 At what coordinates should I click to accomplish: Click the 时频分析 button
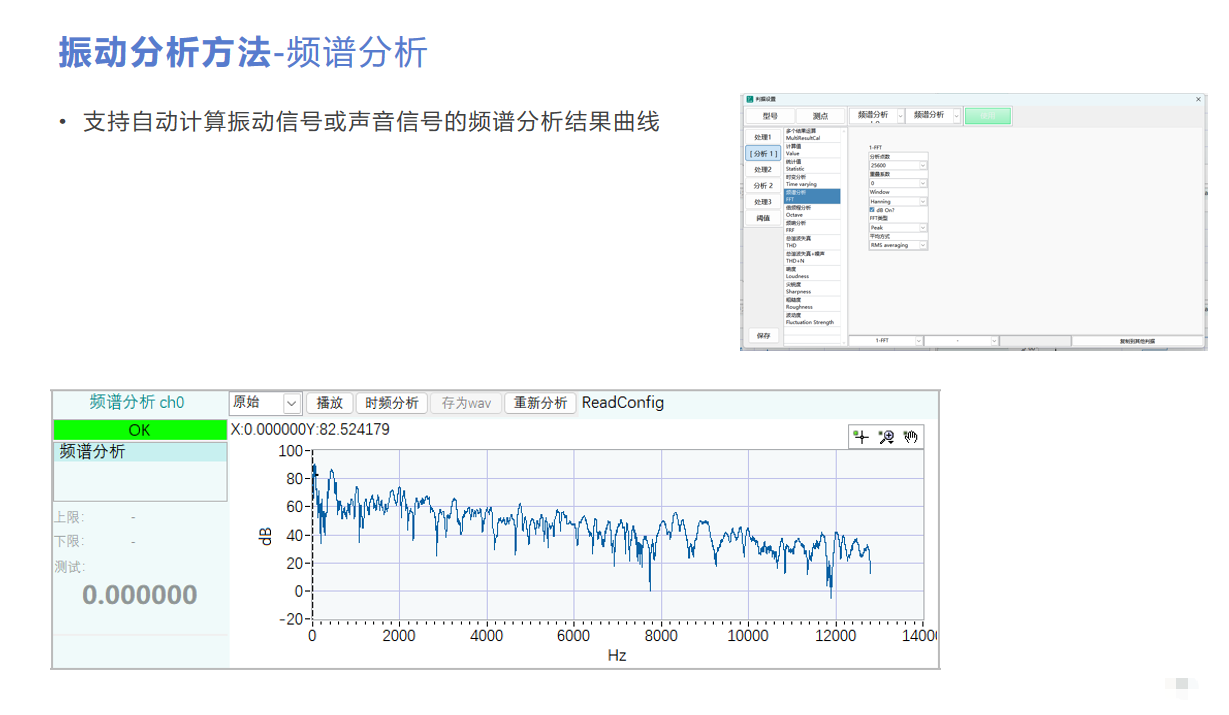pyautogui.click(x=391, y=403)
